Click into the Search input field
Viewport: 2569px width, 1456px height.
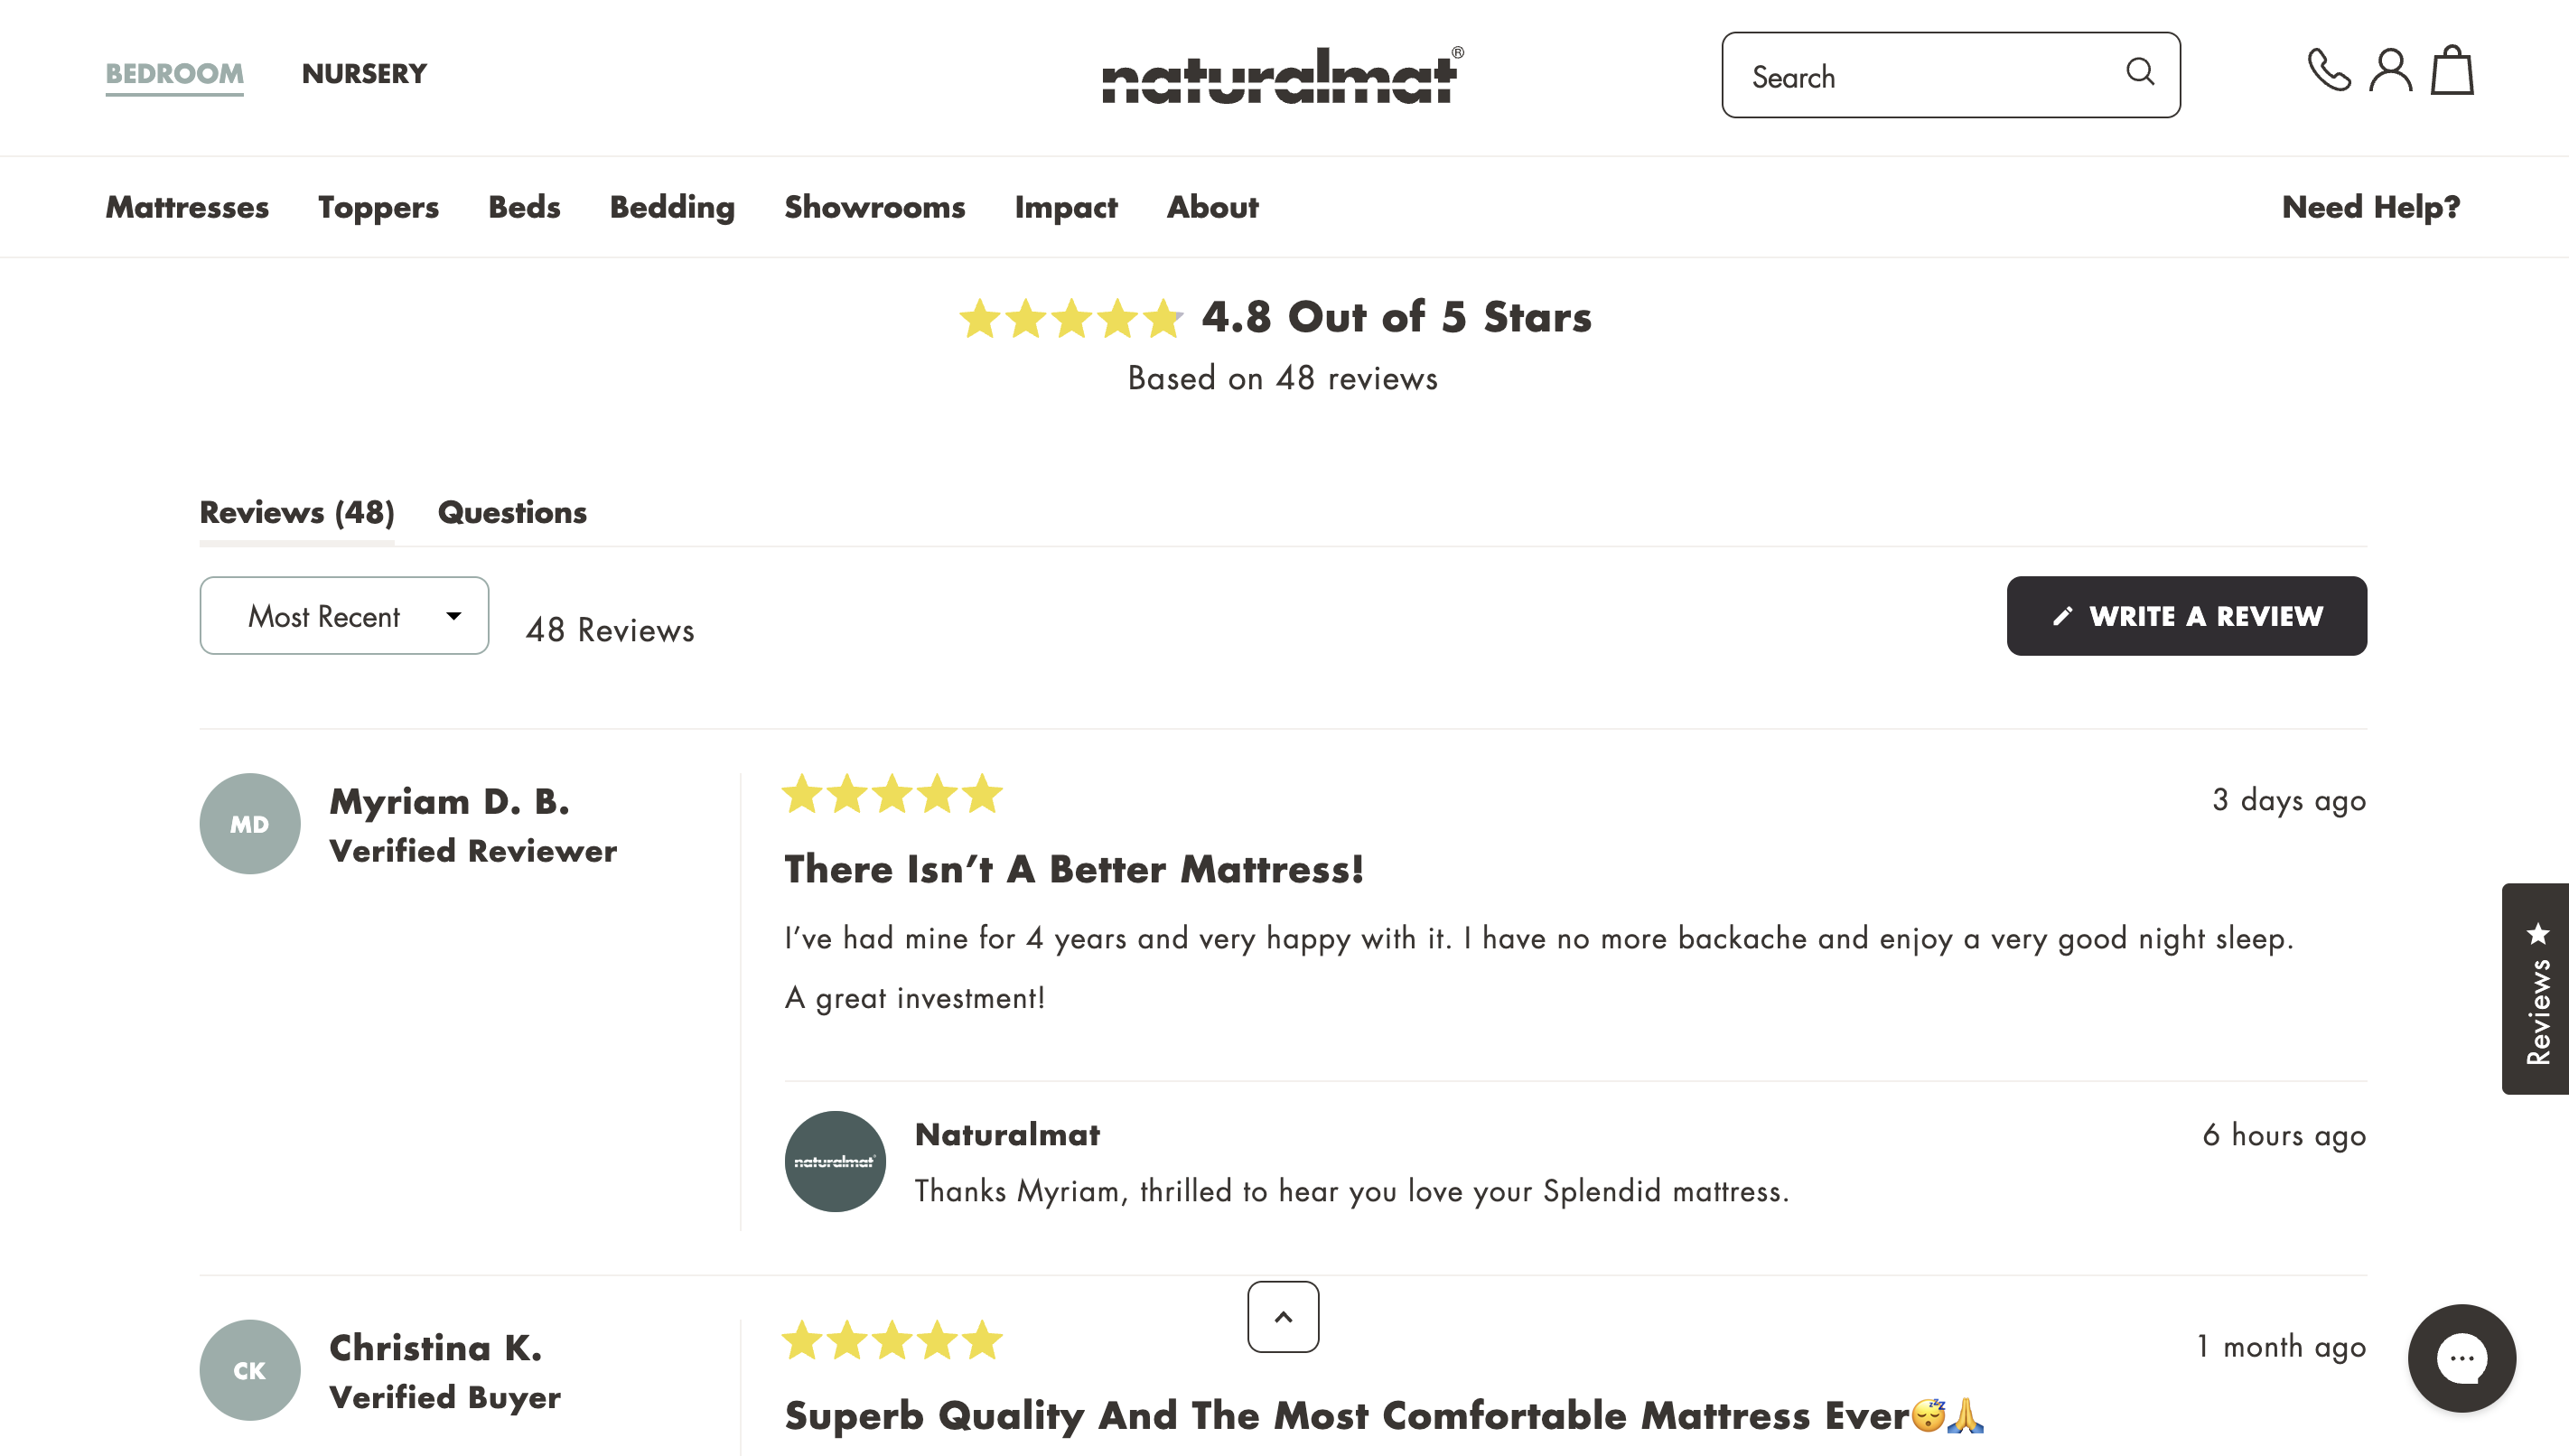[x=1951, y=75]
